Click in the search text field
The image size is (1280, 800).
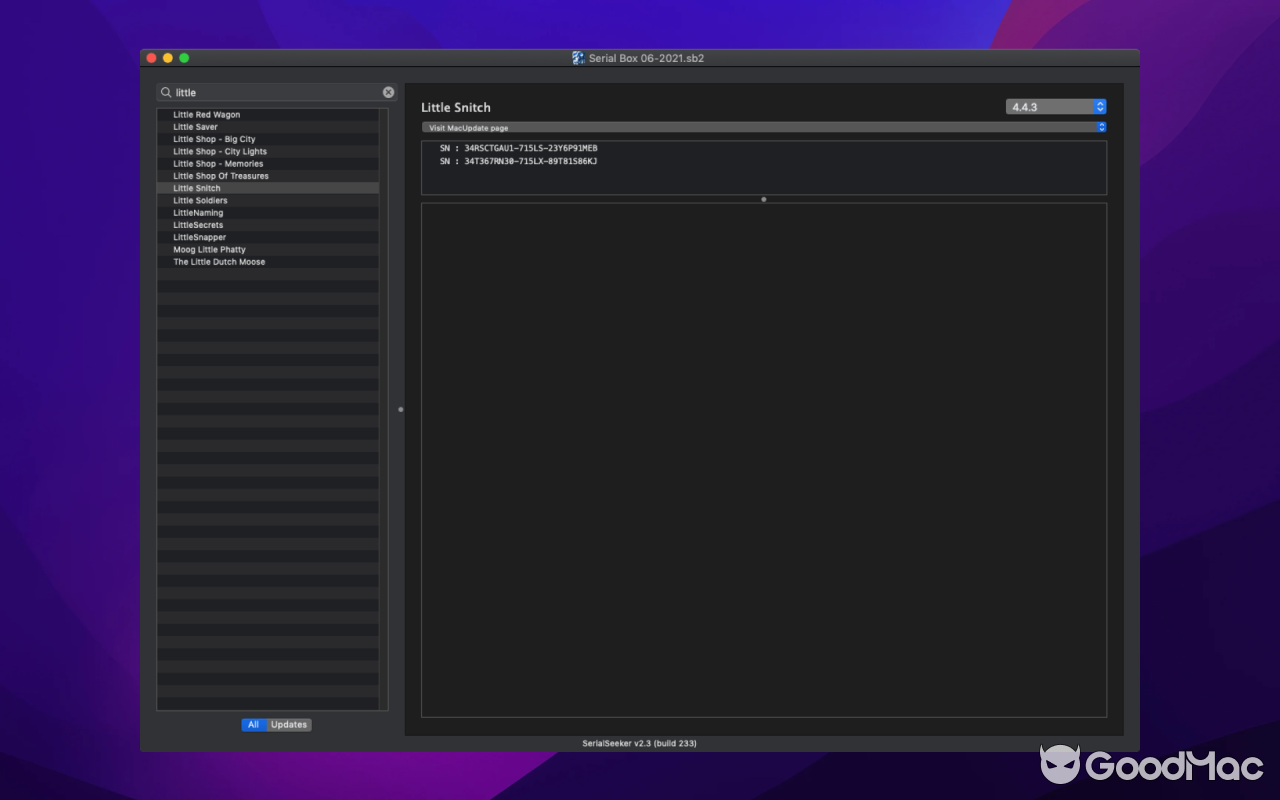click(x=275, y=92)
